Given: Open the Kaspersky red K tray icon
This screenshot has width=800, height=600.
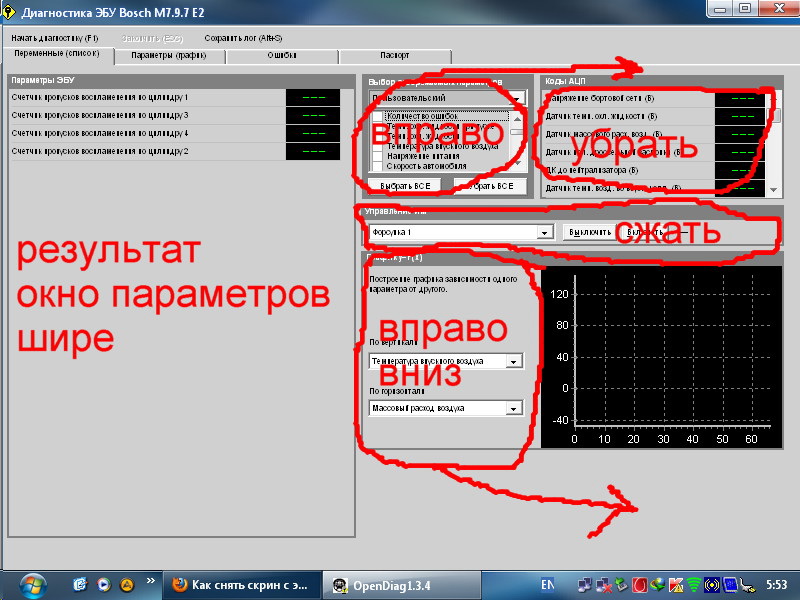Looking at the screenshot, I should [676, 585].
